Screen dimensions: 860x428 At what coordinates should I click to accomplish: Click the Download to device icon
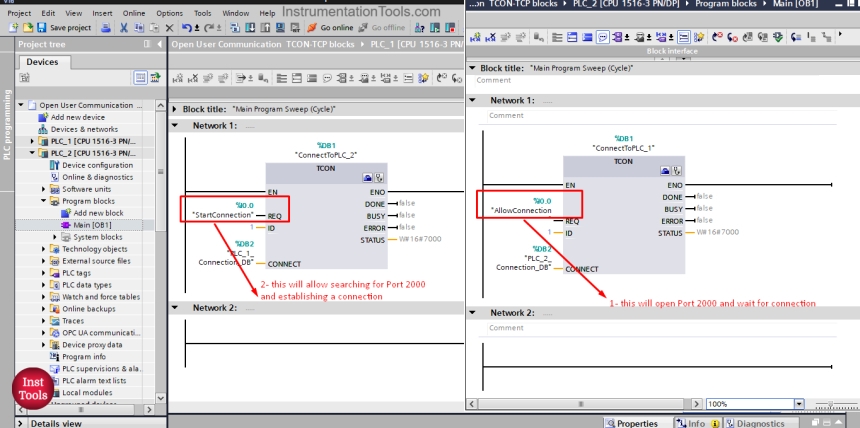click(250, 27)
